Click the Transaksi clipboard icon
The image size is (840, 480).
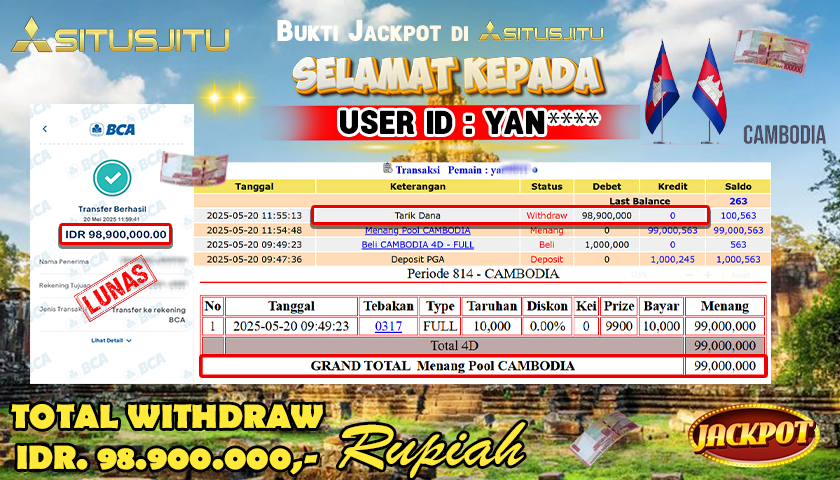coord(387,169)
